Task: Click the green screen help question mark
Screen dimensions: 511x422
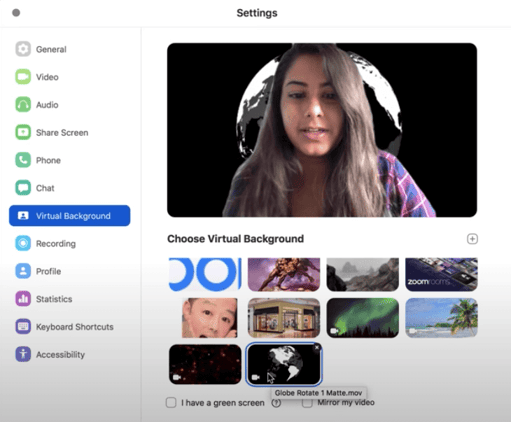Action: click(x=276, y=403)
